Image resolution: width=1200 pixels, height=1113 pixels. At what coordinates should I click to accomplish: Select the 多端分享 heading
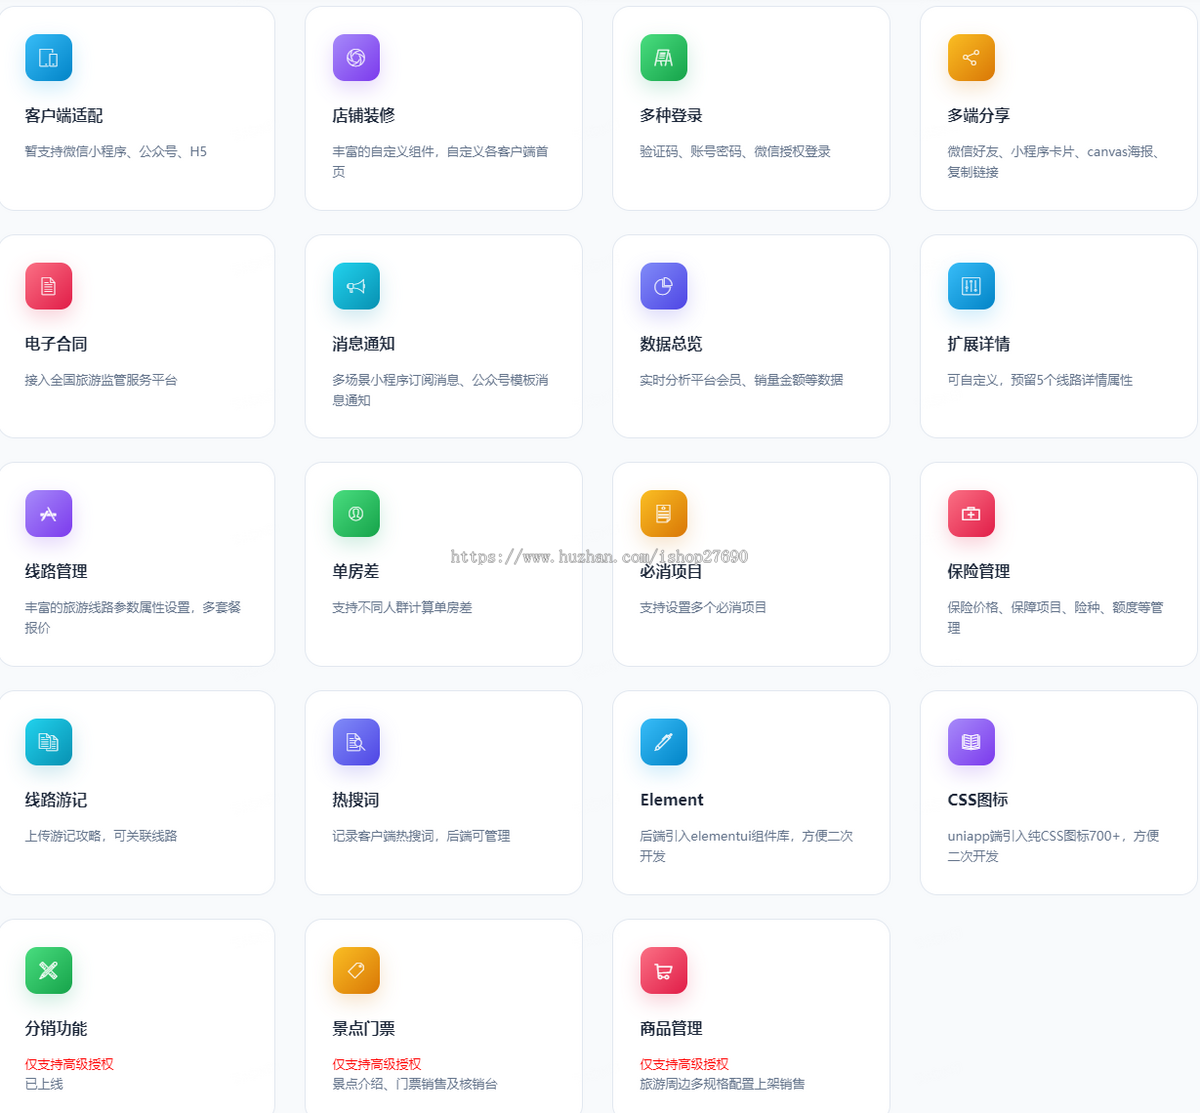[979, 116]
